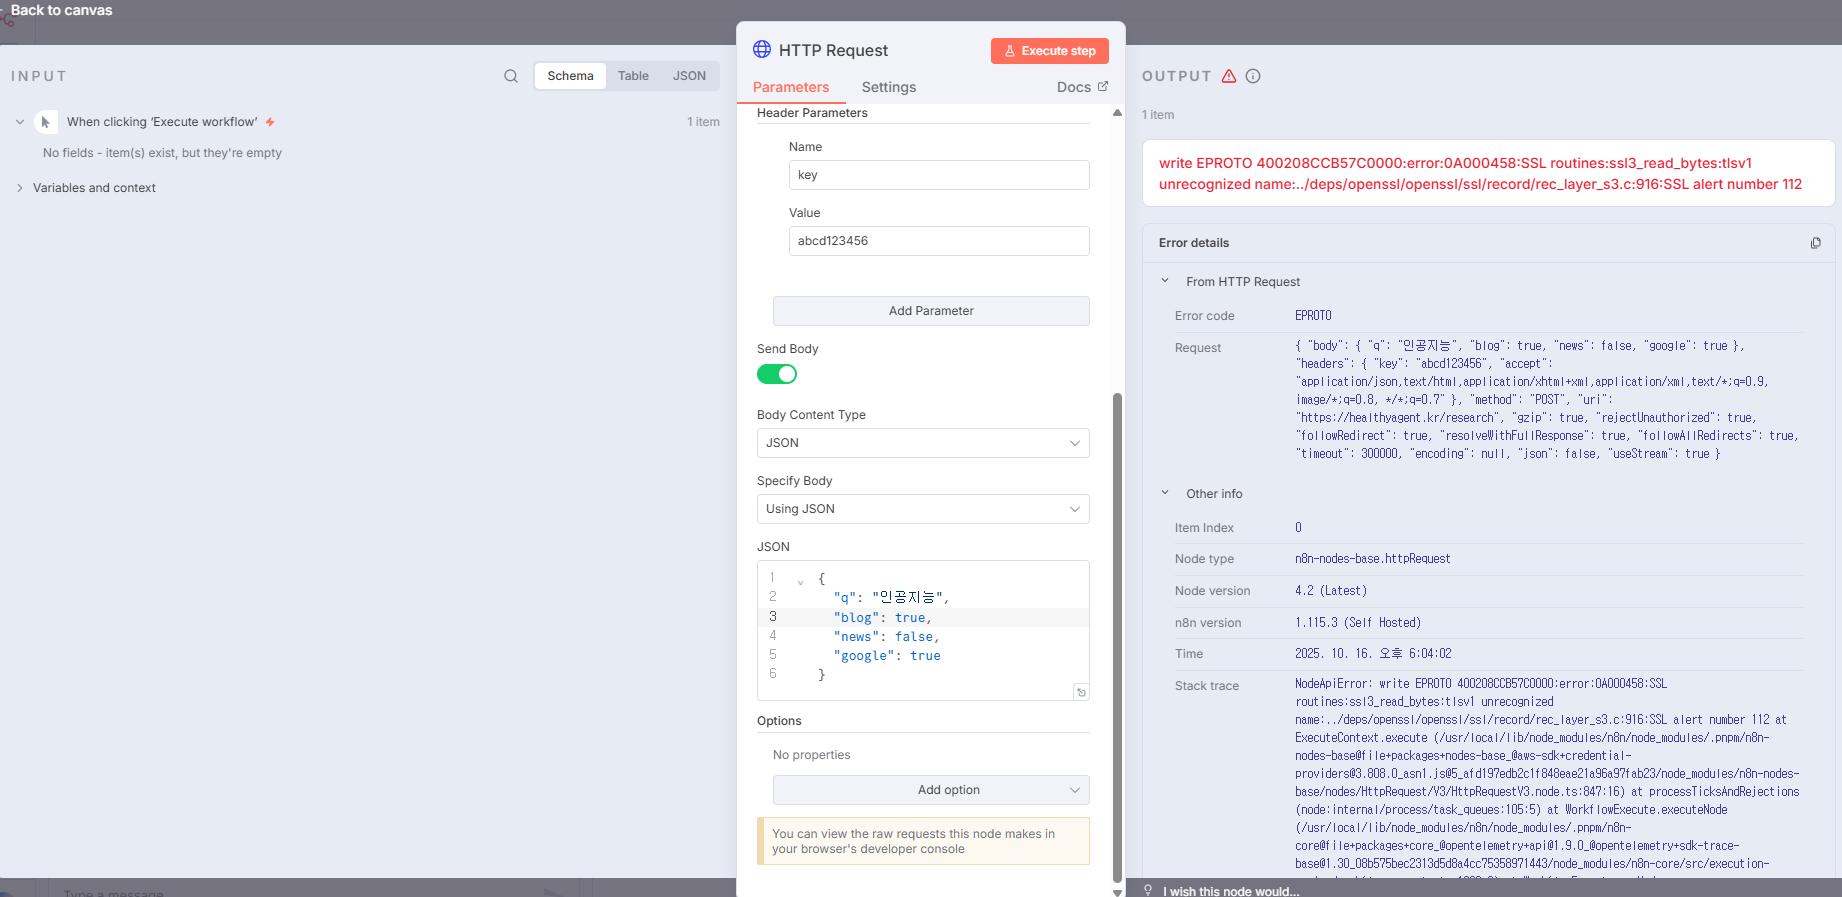The width and height of the screenshot is (1842, 897).
Task: Click the red error message text in Output
Action: point(1480,173)
